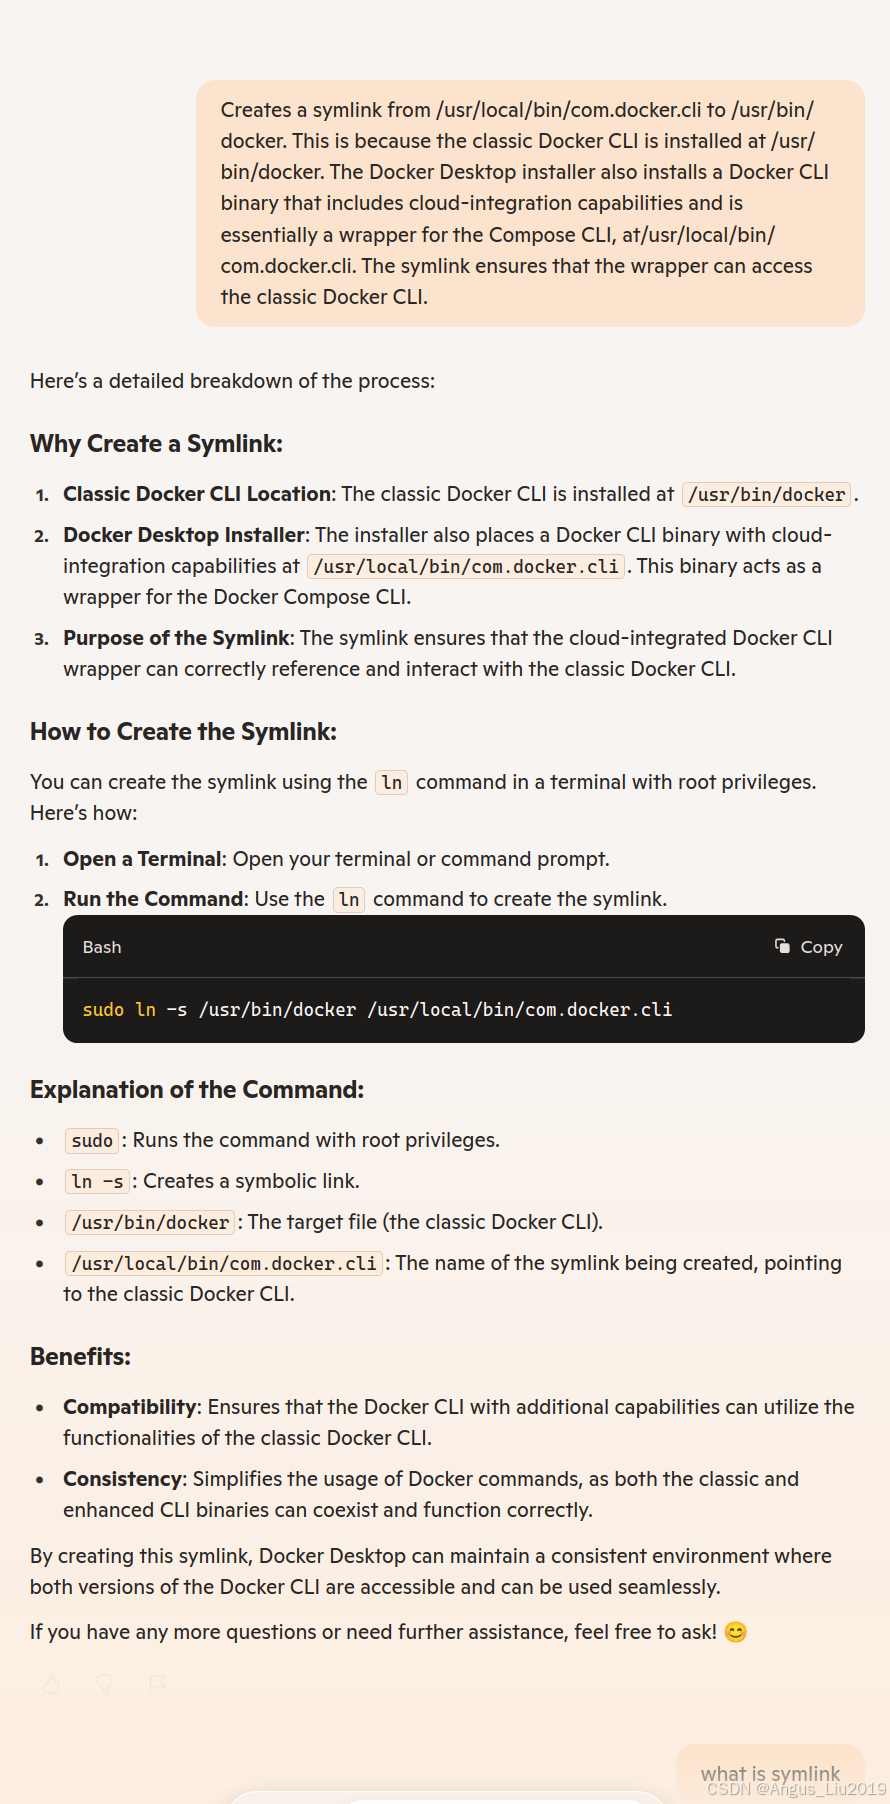Click the thumbs up icon on the response

[50, 1684]
